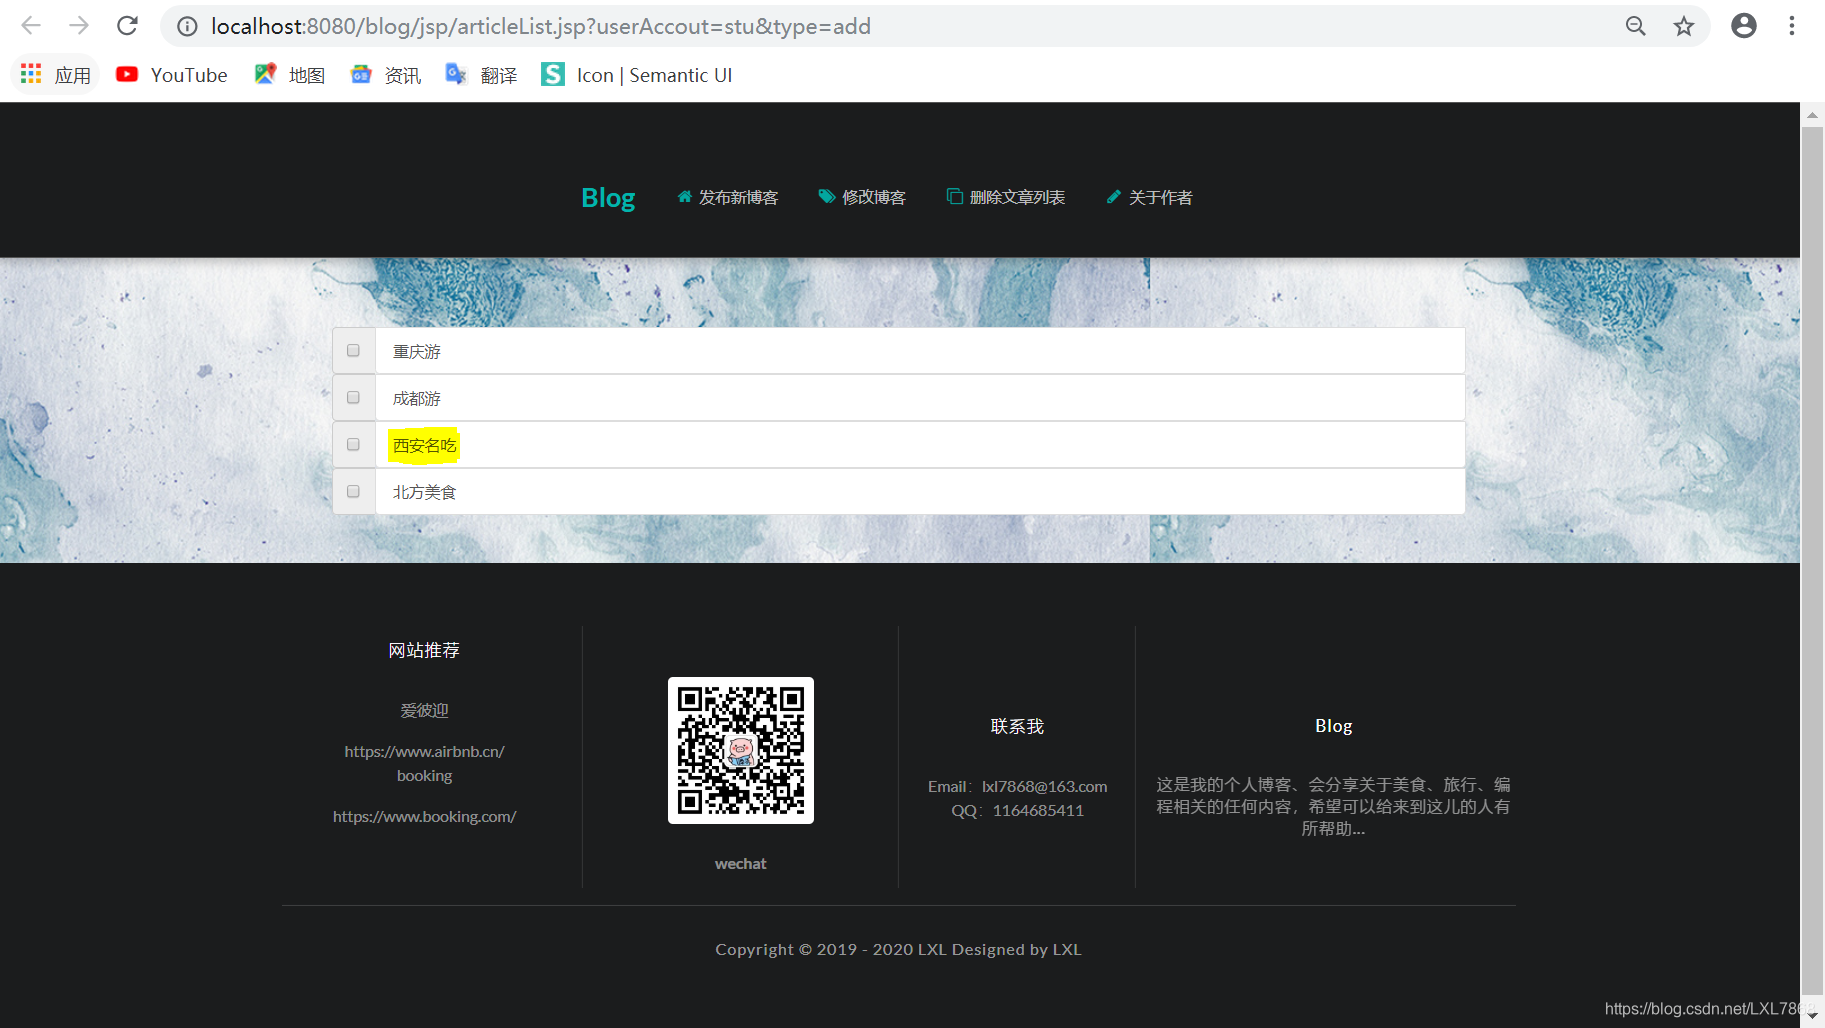
Task: Click the scrollbar up arrow
Action: coord(1812,114)
